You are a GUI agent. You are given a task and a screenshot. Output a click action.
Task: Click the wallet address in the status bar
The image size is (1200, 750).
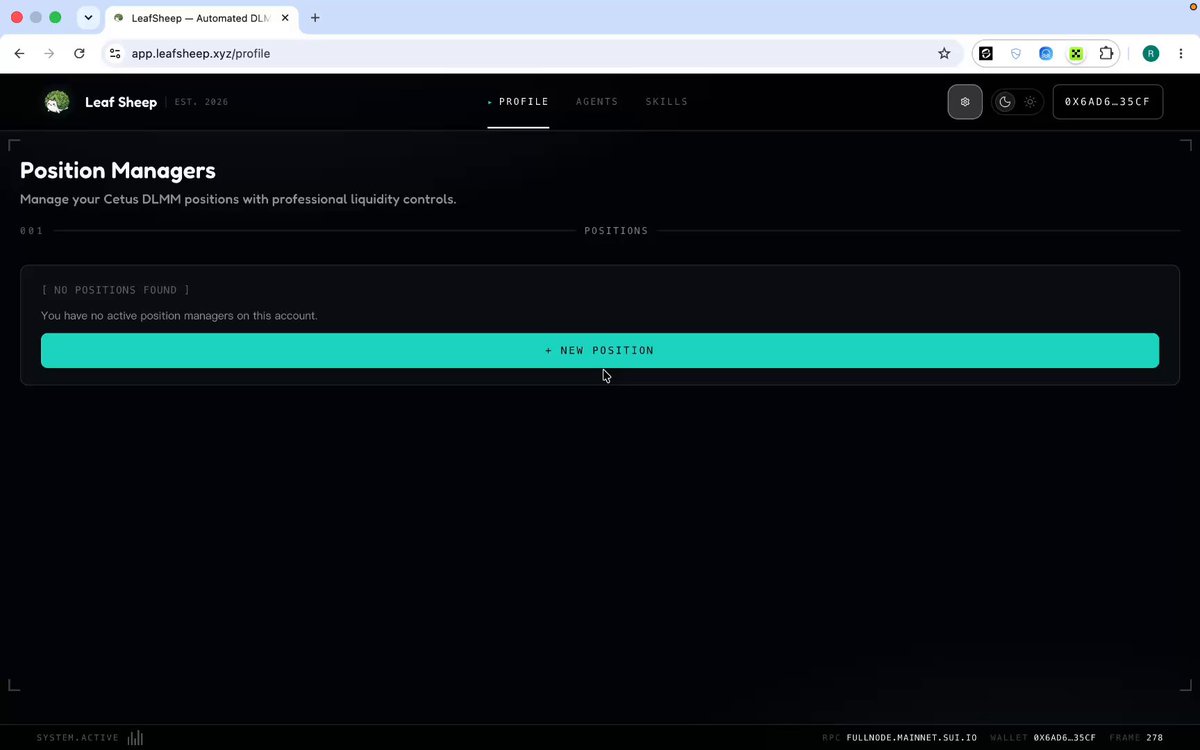1065,738
